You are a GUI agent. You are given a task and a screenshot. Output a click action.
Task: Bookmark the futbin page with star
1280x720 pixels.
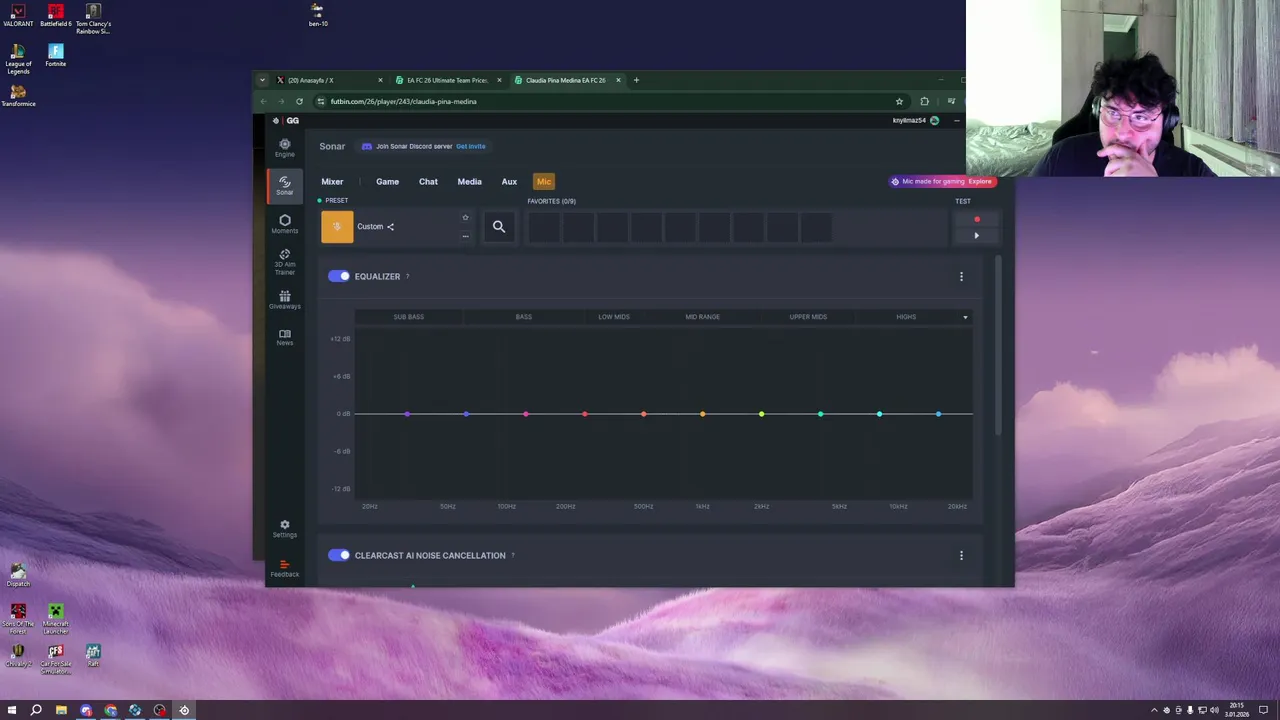click(899, 101)
